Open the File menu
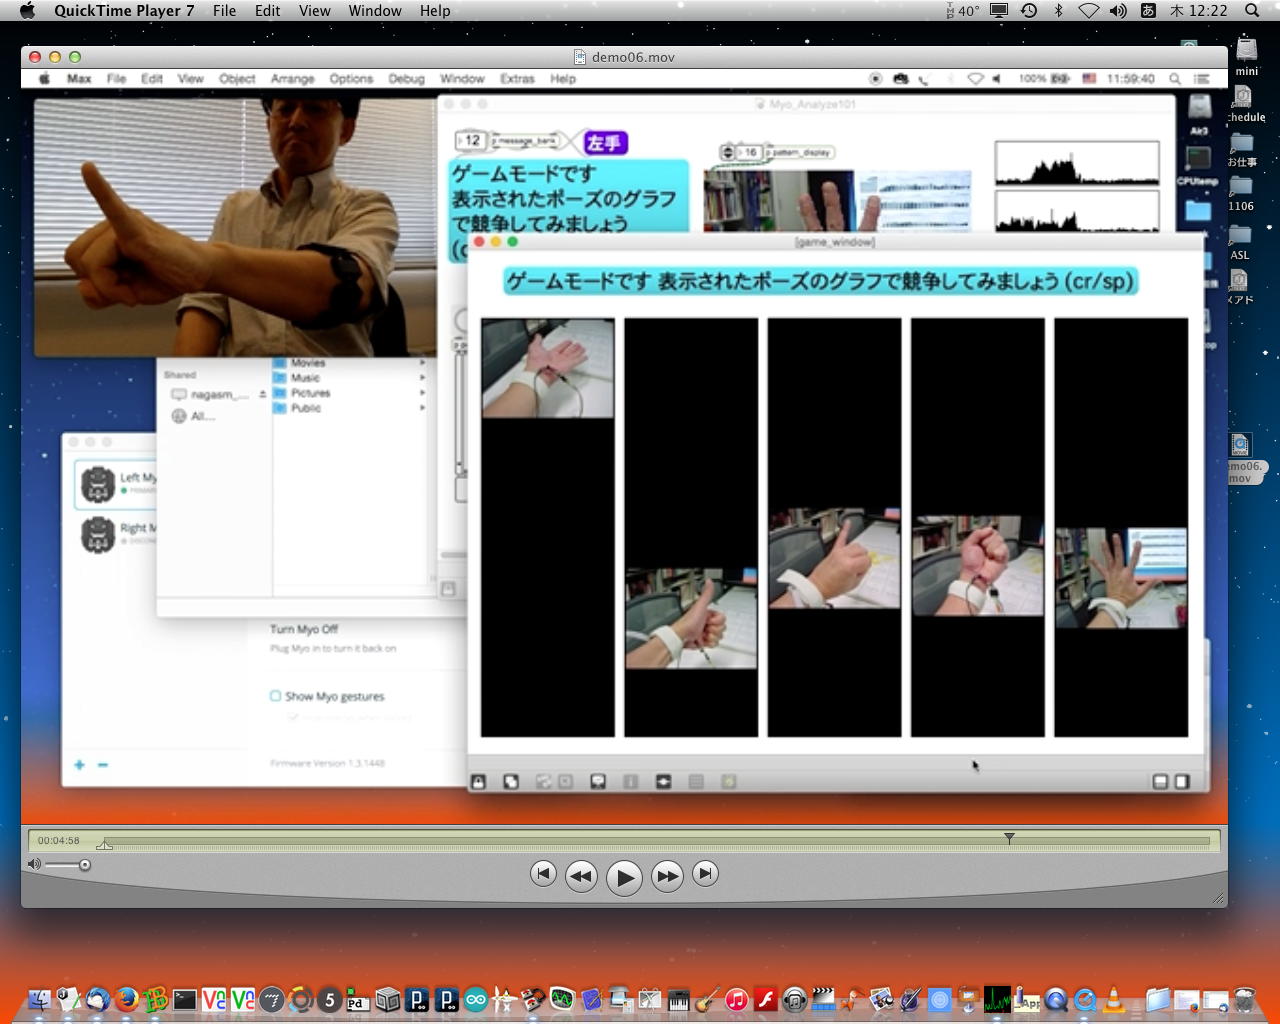 (224, 11)
